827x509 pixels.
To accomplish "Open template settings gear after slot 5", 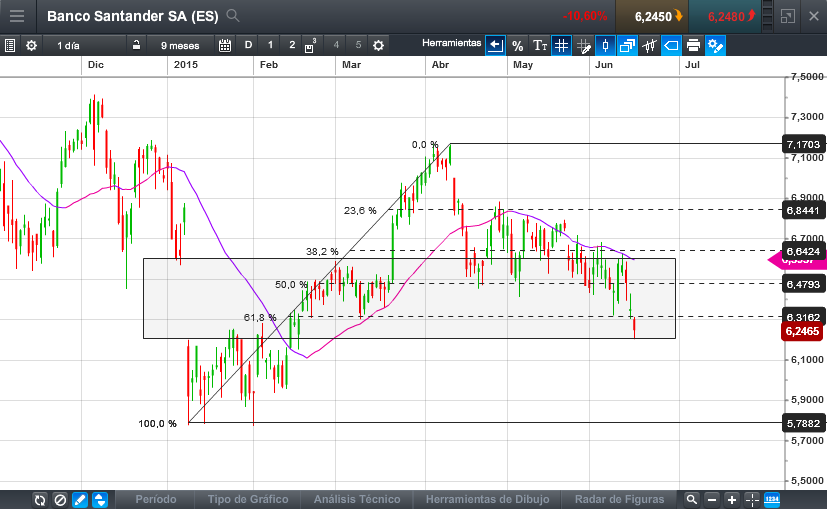I will (x=378, y=45).
